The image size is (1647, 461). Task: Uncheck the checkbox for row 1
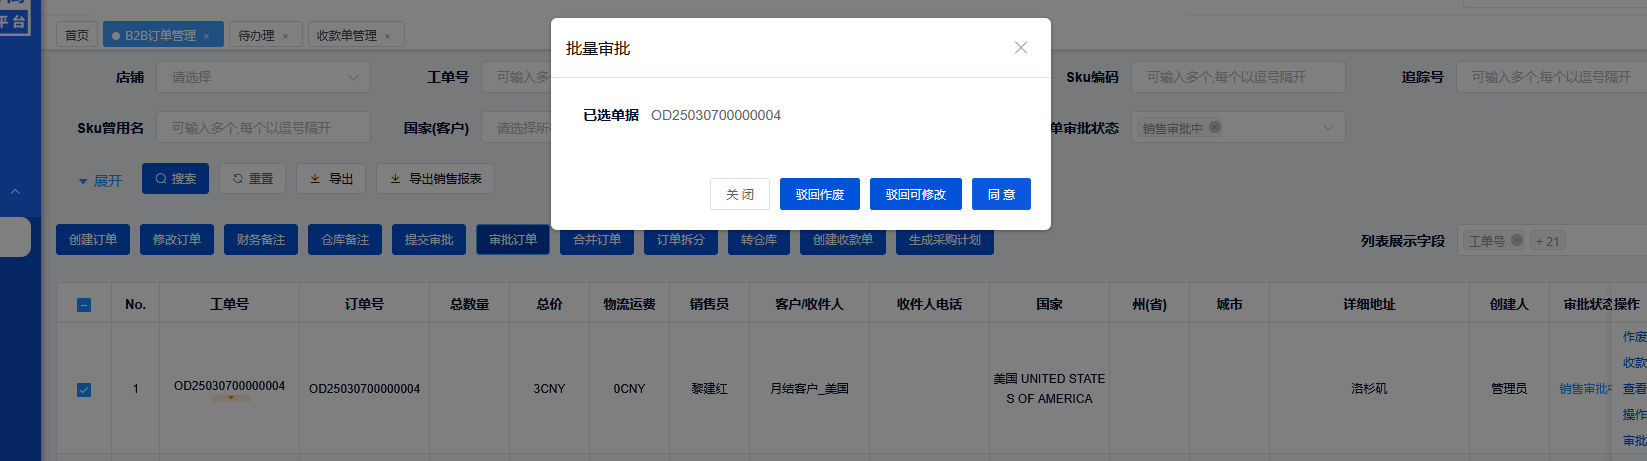84,389
